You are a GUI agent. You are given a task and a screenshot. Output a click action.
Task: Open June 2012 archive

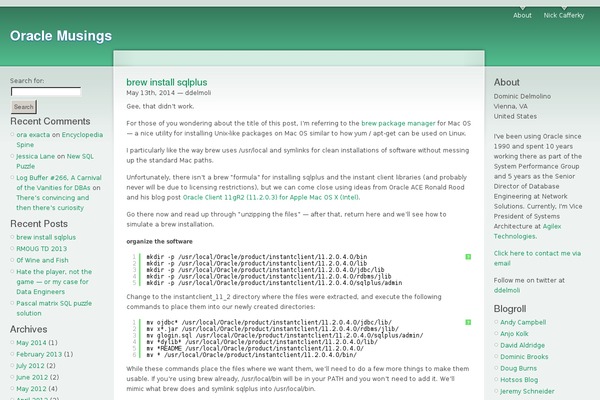point(32,377)
